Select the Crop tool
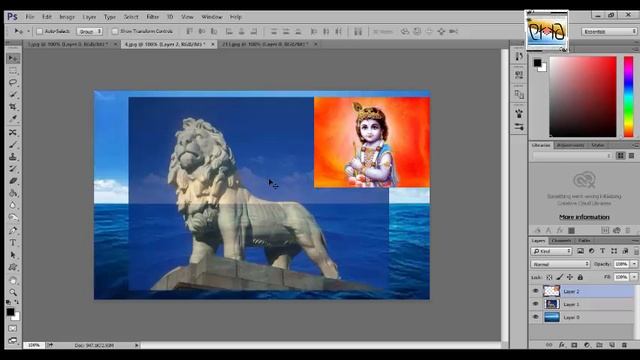The image size is (640, 360). click(x=13, y=107)
